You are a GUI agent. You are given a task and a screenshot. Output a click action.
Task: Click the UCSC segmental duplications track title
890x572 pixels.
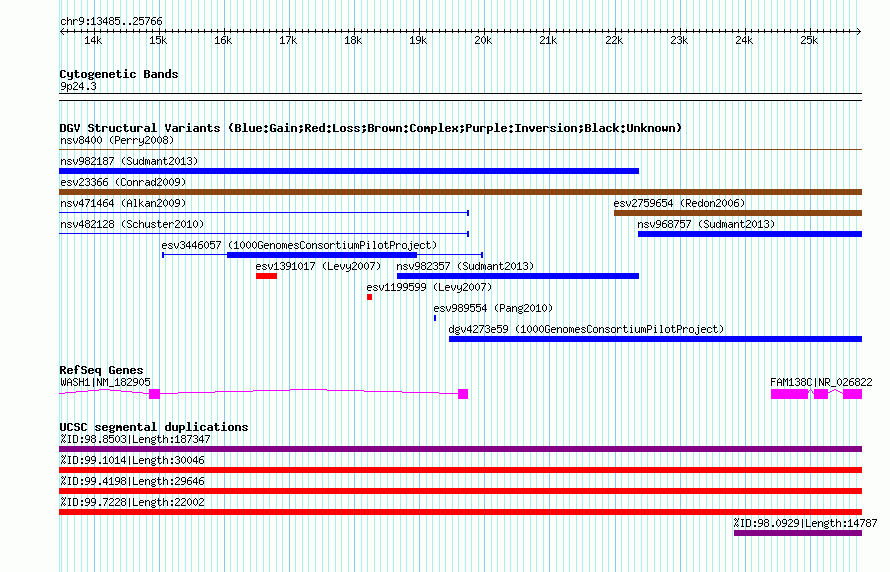coord(154,427)
